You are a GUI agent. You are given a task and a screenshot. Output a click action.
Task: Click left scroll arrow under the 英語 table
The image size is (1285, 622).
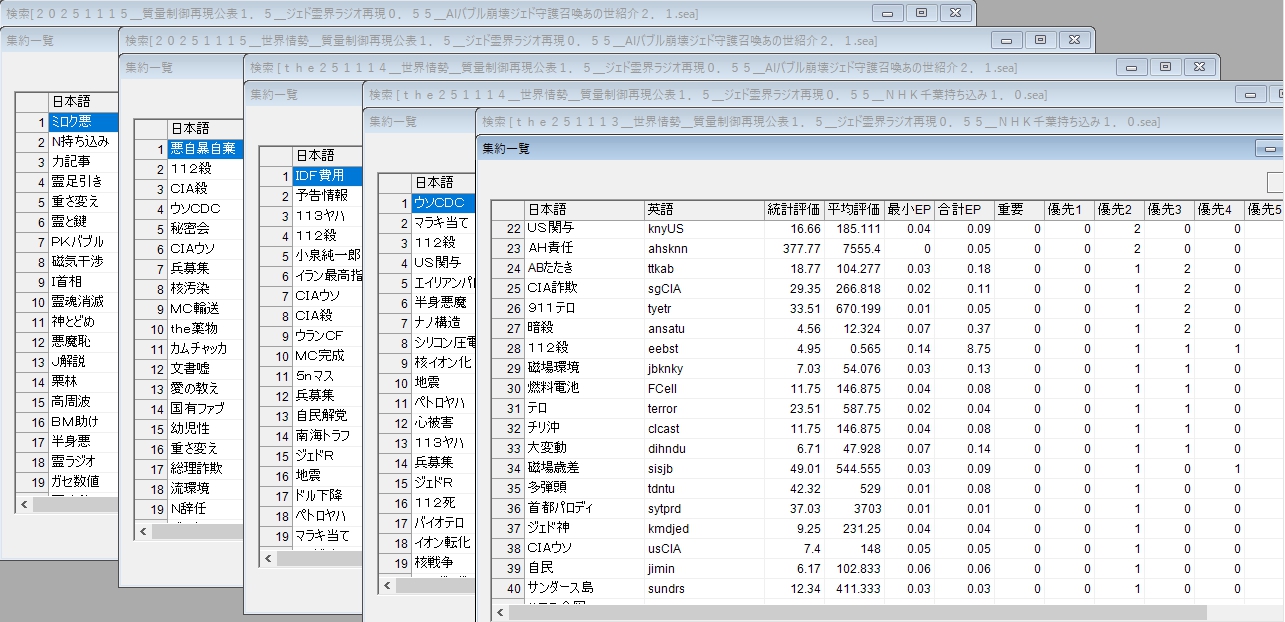[x=500, y=612]
